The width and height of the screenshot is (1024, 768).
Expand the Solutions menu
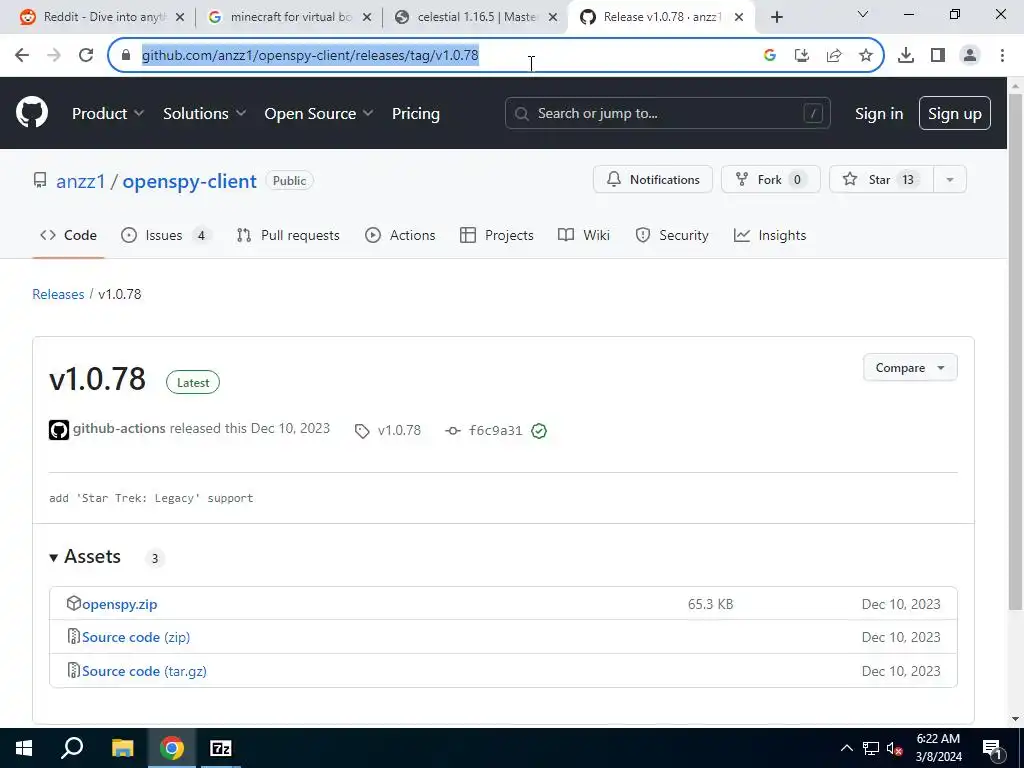pyautogui.click(x=204, y=114)
